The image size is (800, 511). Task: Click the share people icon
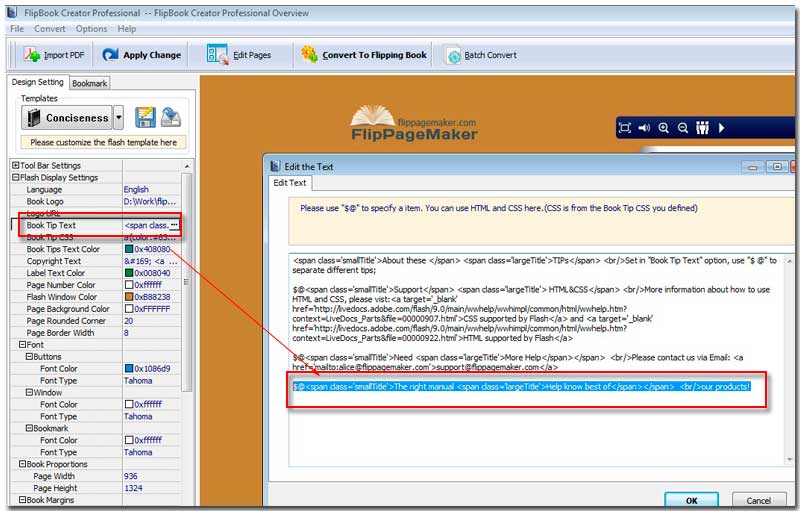[x=703, y=127]
